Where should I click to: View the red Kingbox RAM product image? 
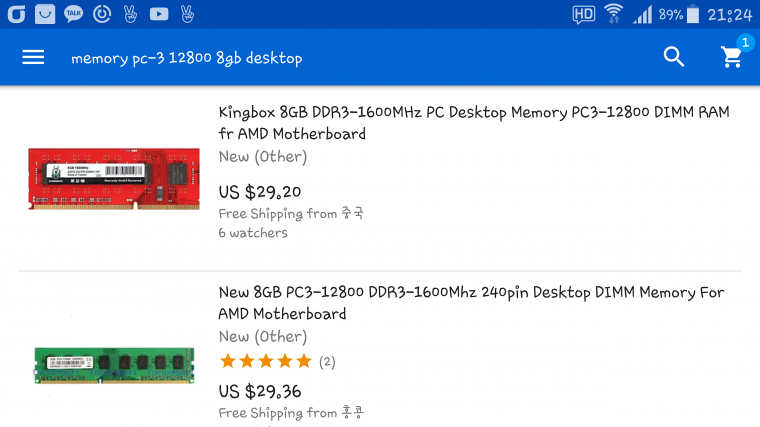pyautogui.click(x=114, y=179)
